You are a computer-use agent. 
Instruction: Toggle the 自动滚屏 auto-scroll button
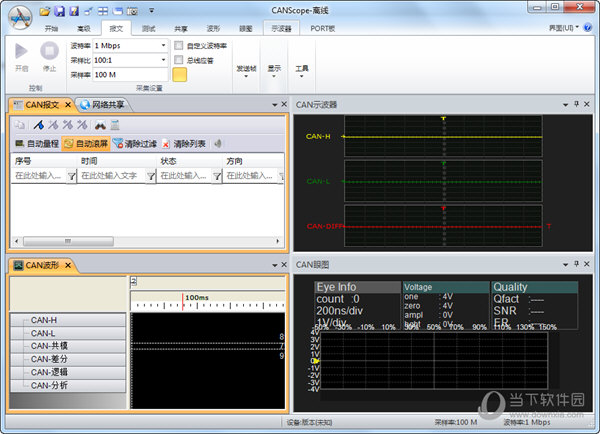click(x=86, y=144)
